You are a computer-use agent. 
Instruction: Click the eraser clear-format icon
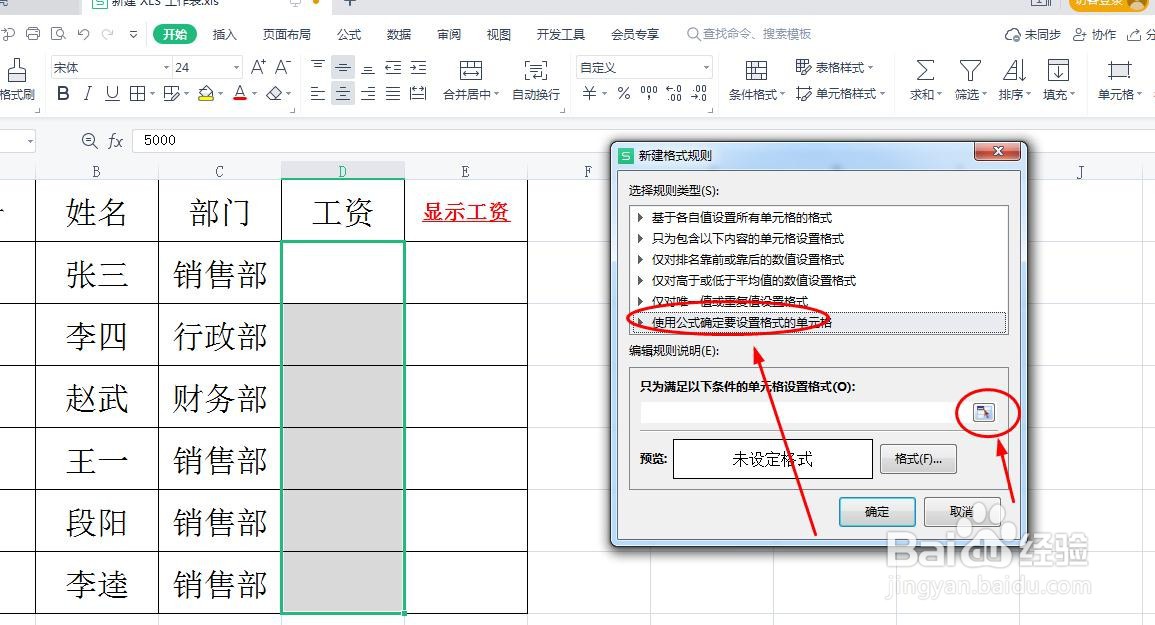[x=274, y=94]
